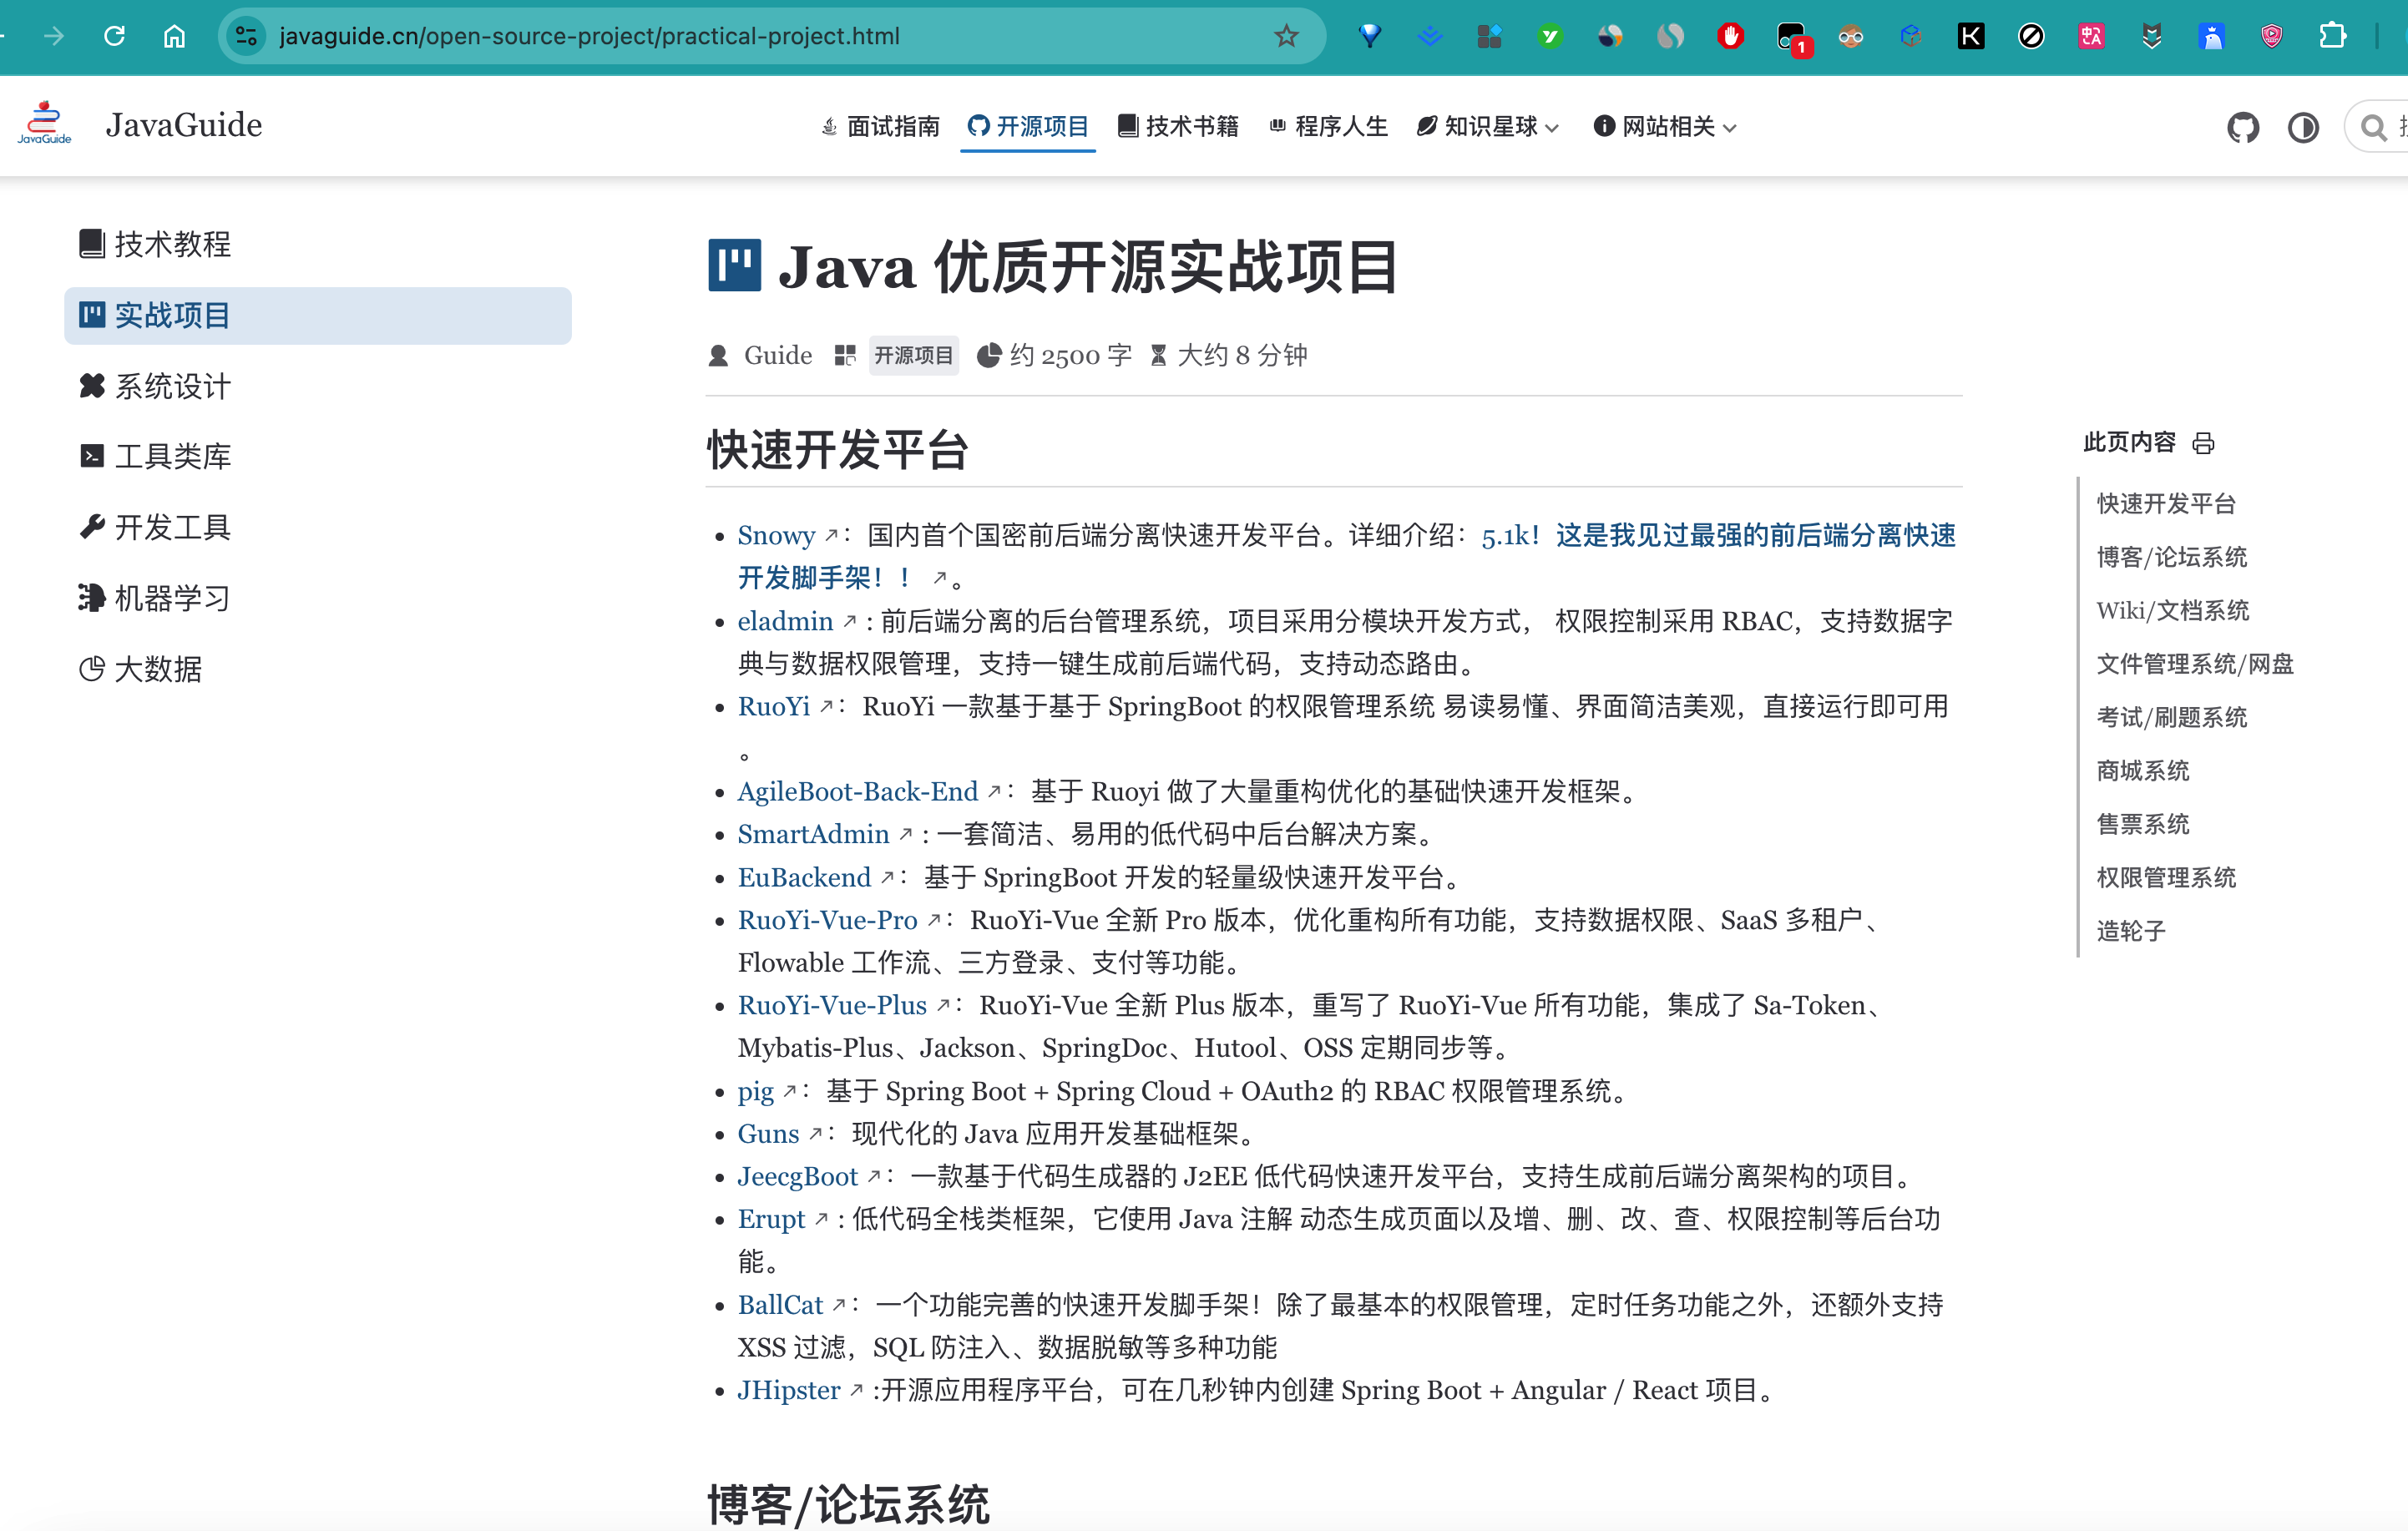This screenshot has width=2408, height=1531.
Task: Go to the browser home page icon
Action: point(174,36)
